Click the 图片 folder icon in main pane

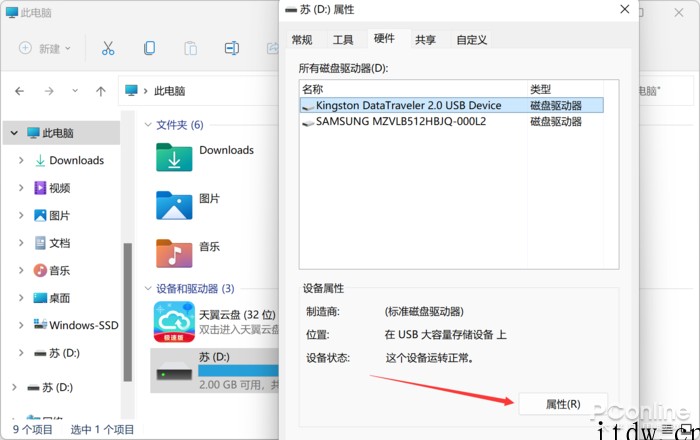[174, 205]
